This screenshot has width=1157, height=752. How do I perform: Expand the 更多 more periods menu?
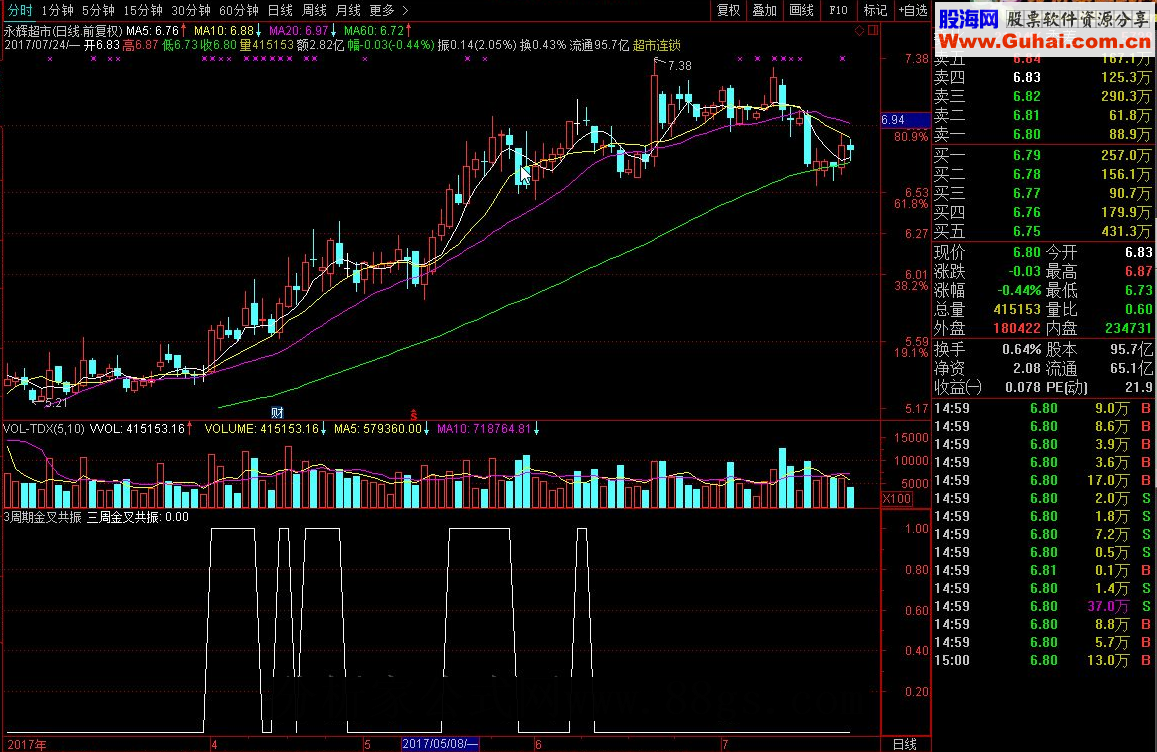coord(388,10)
